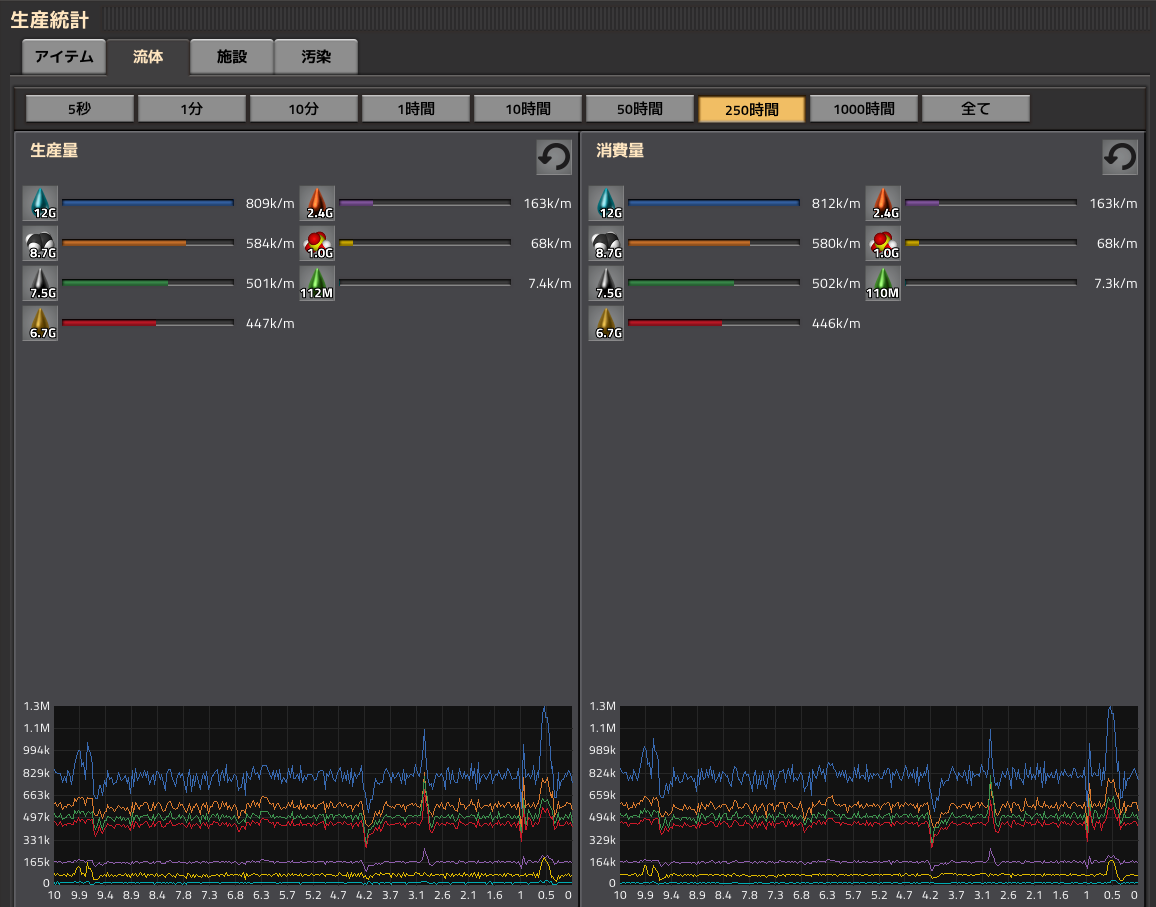The height and width of the screenshot is (907, 1156).
Task: Toggle the 7.5G black droplet icon under 消費量
Action: point(606,283)
